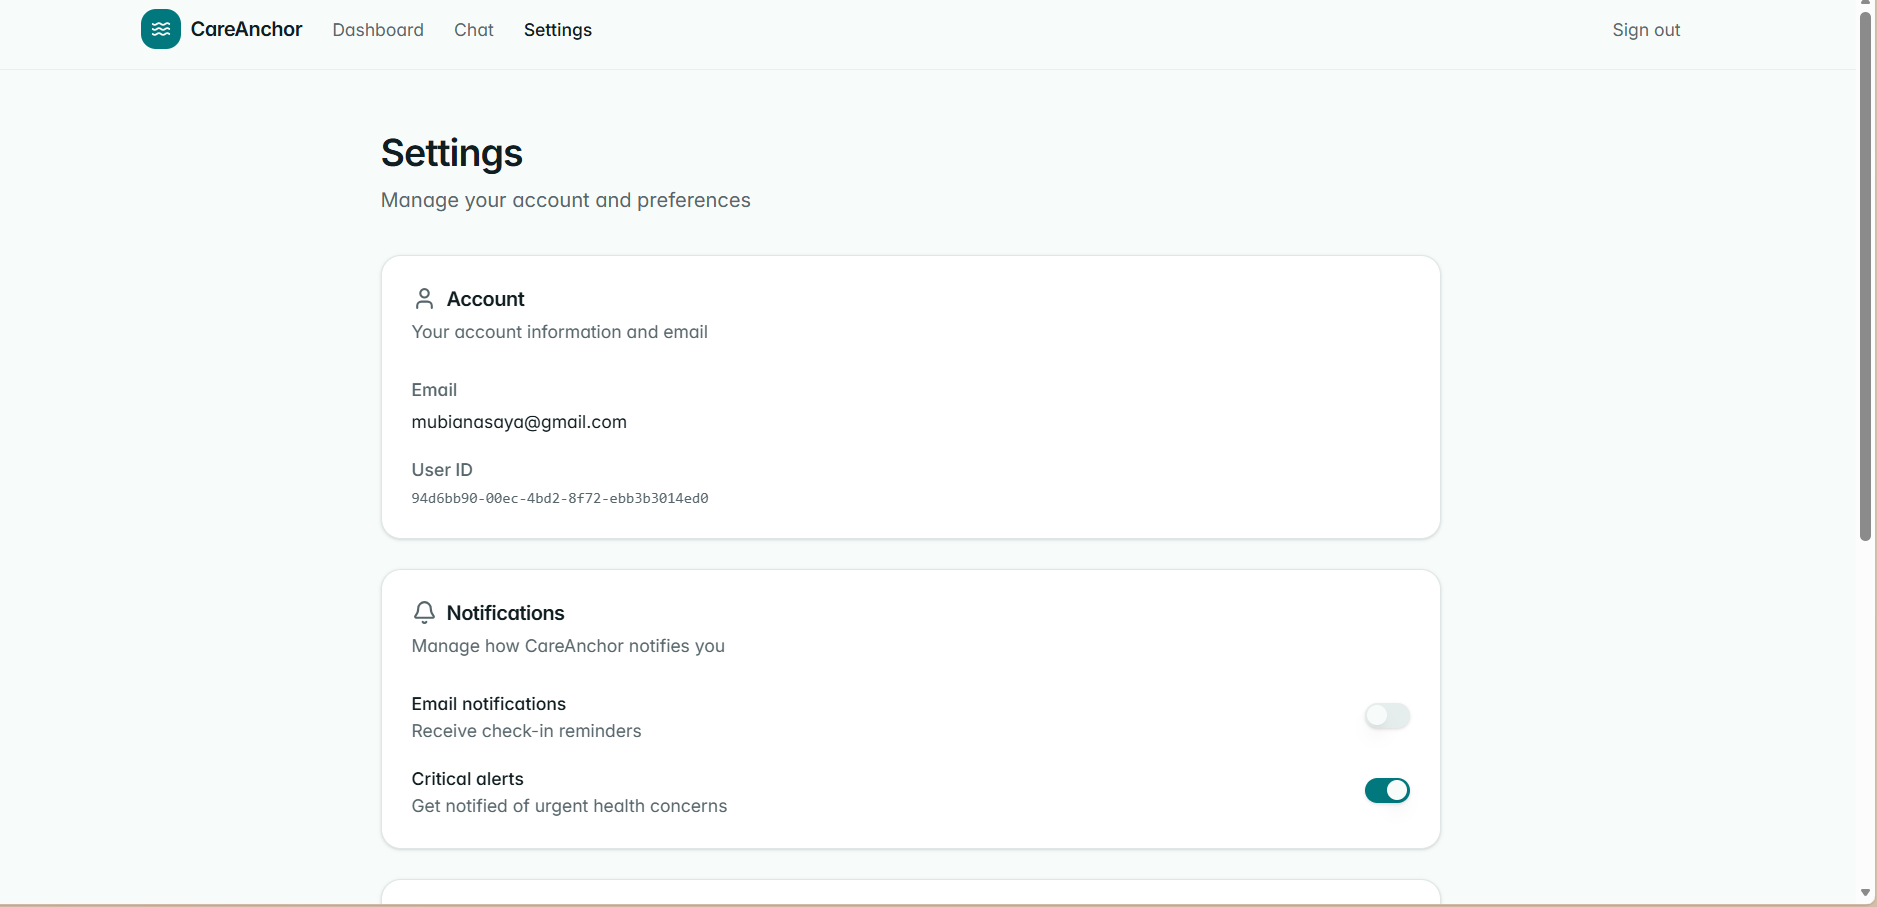Click the Email notifications label
The height and width of the screenshot is (907, 1877).
click(489, 704)
